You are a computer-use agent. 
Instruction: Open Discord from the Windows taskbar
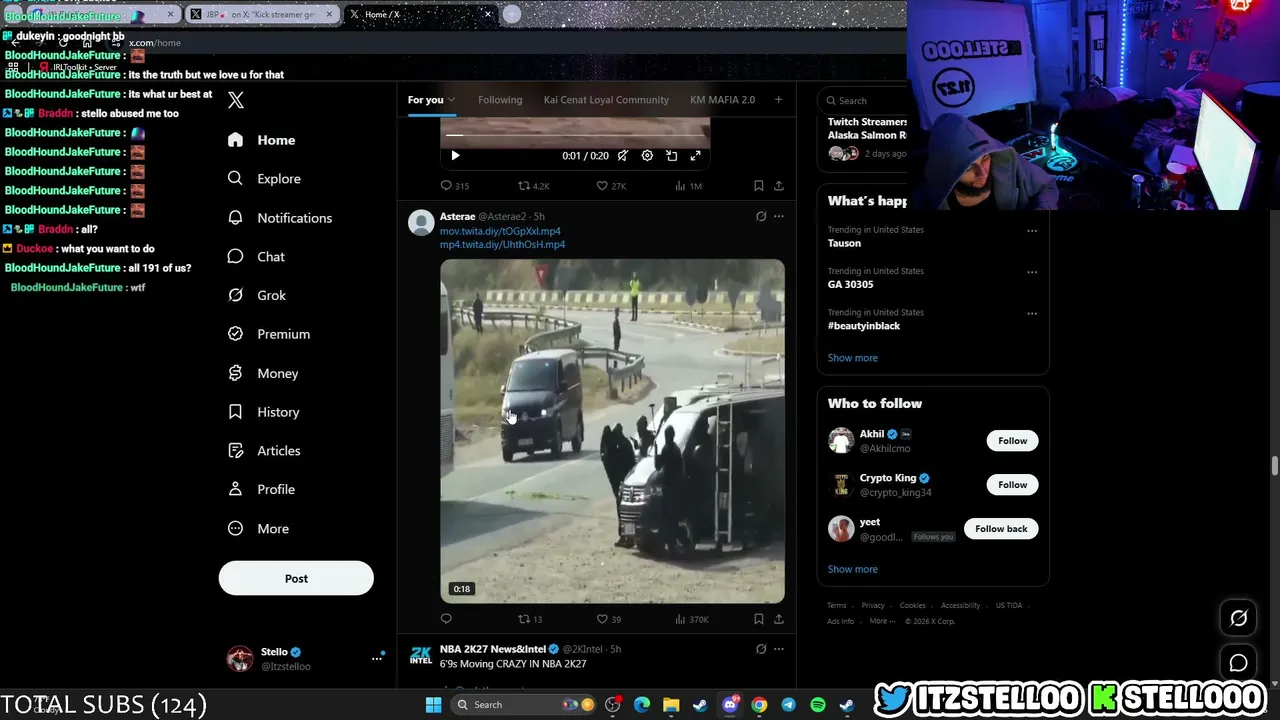730,705
